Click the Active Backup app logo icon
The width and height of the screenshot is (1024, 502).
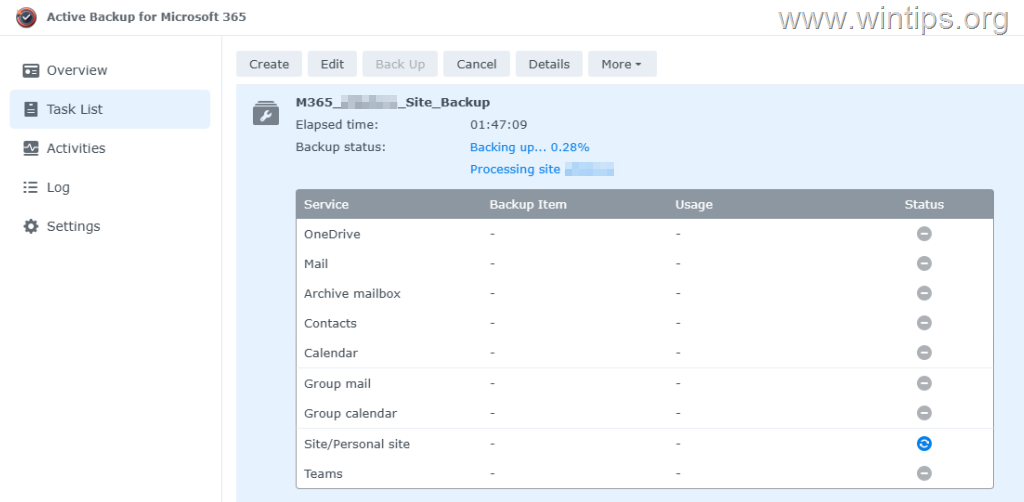26,17
